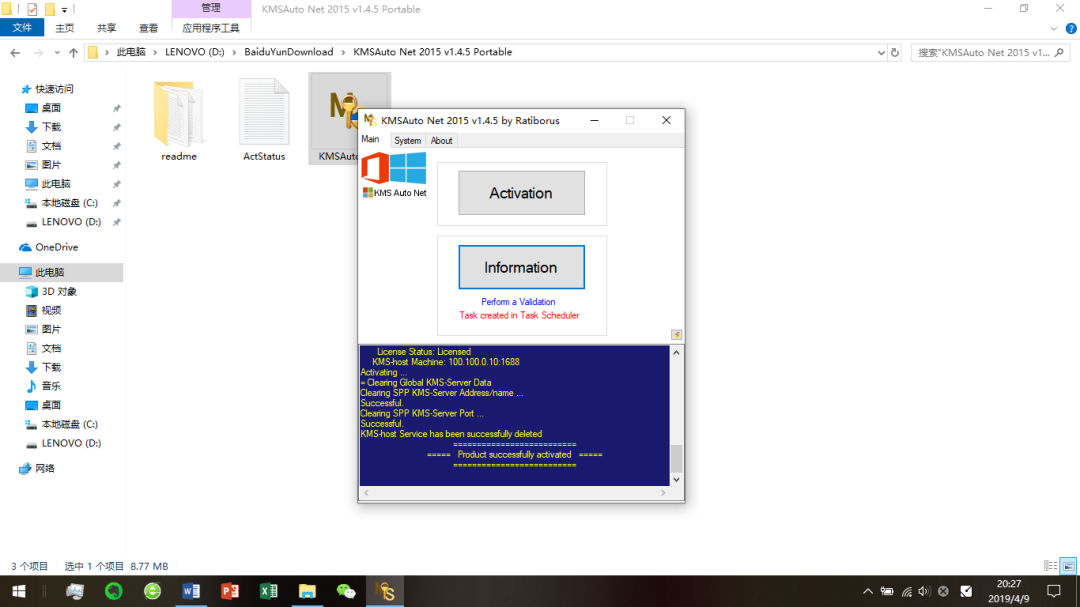Image resolution: width=1080 pixels, height=607 pixels.
Task: Select 文档 under quick access
Action: (51, 146)
